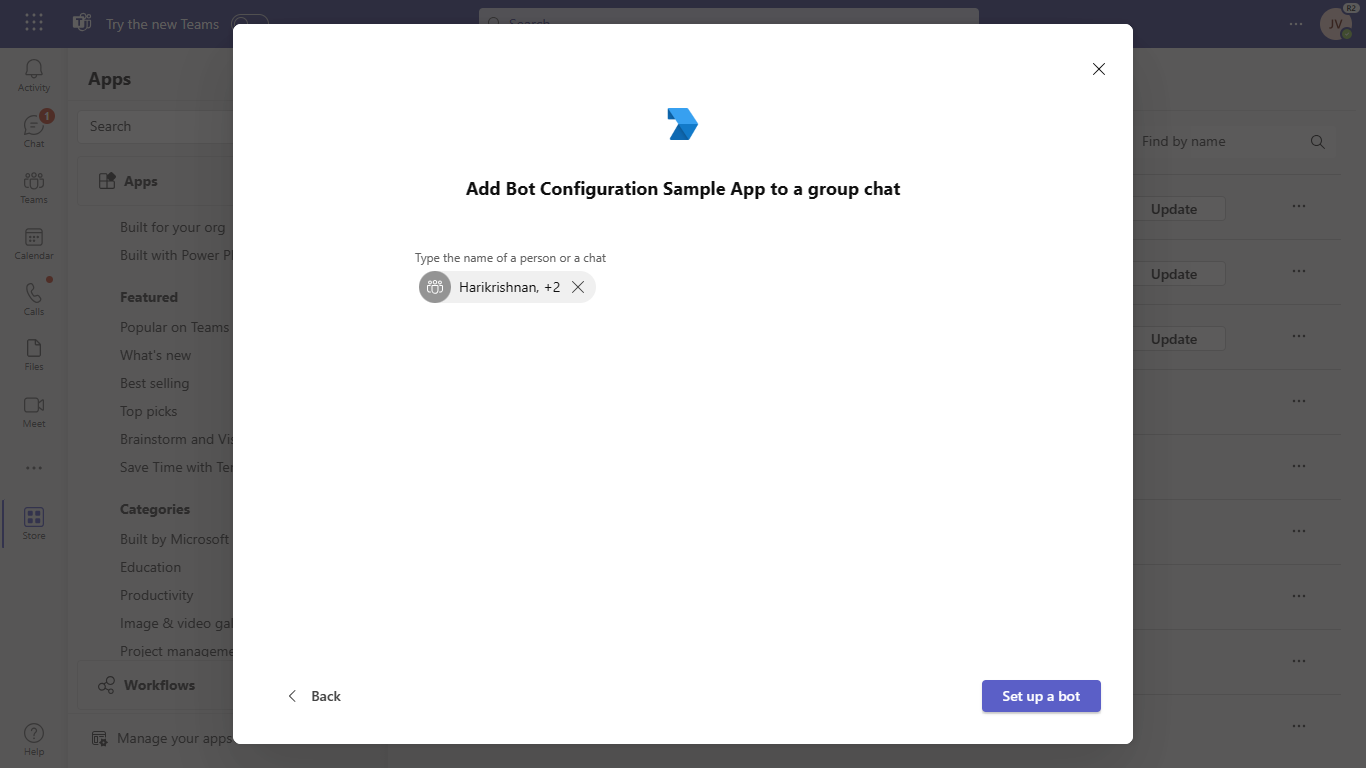Select Best selling
The height and width of the screenshot is (768, 1366).
[x=154, y=383]
